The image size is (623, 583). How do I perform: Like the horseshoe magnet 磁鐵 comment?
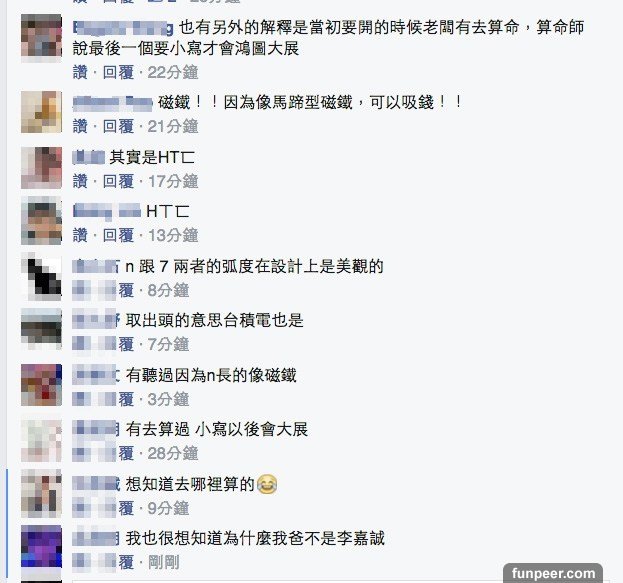(x=80, y=126)
